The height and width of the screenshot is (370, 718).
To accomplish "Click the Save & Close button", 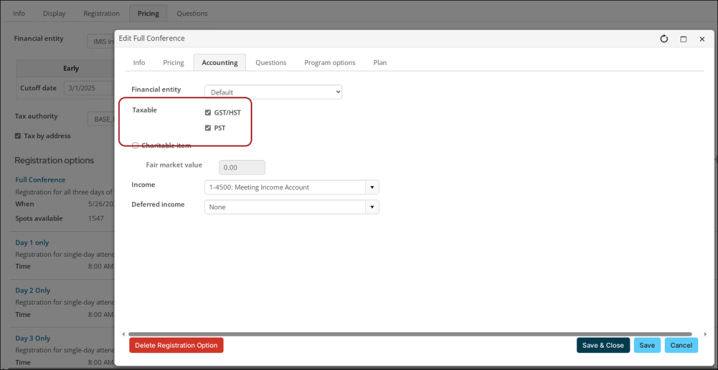I will tap(603, 345).
